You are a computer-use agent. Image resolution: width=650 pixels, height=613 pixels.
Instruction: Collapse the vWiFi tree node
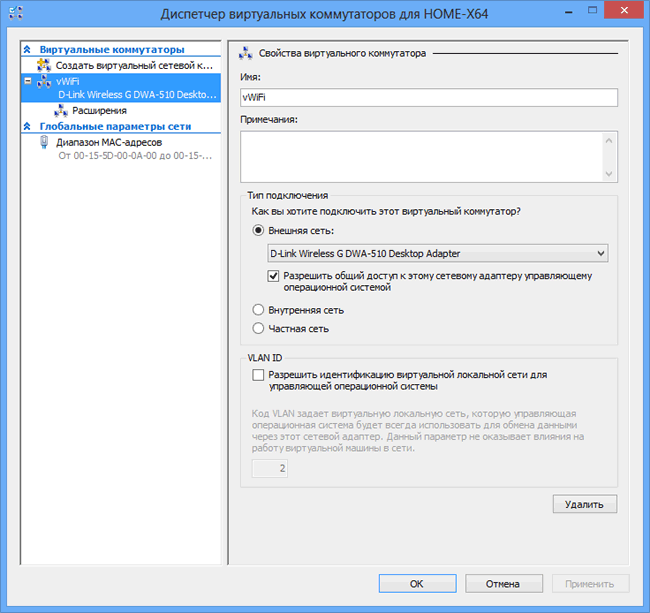(28, 81)
